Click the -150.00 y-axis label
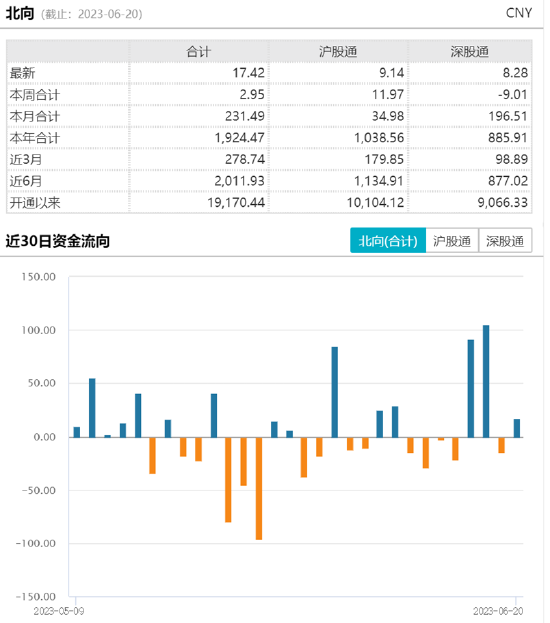Image resolution: width=550 pixels, height=623 pixels. pos(35,597)
